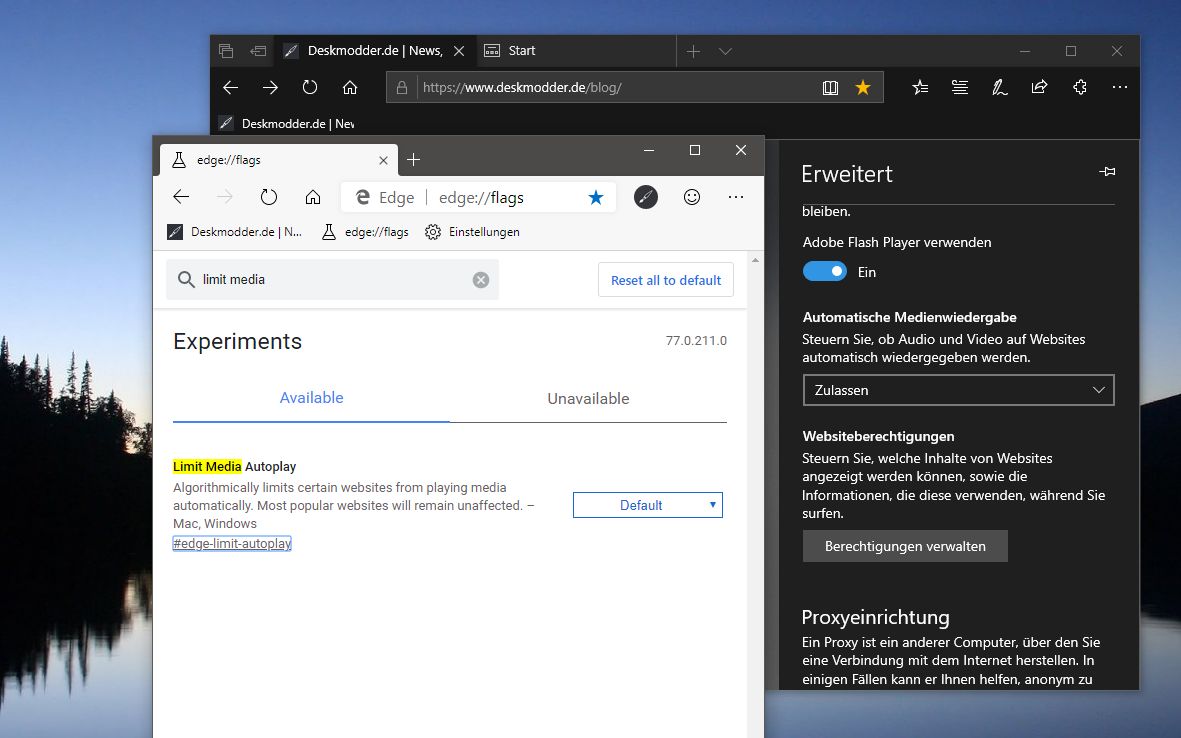
Task: Show tab previews chevron in legacy Edge
Action: 725,51
